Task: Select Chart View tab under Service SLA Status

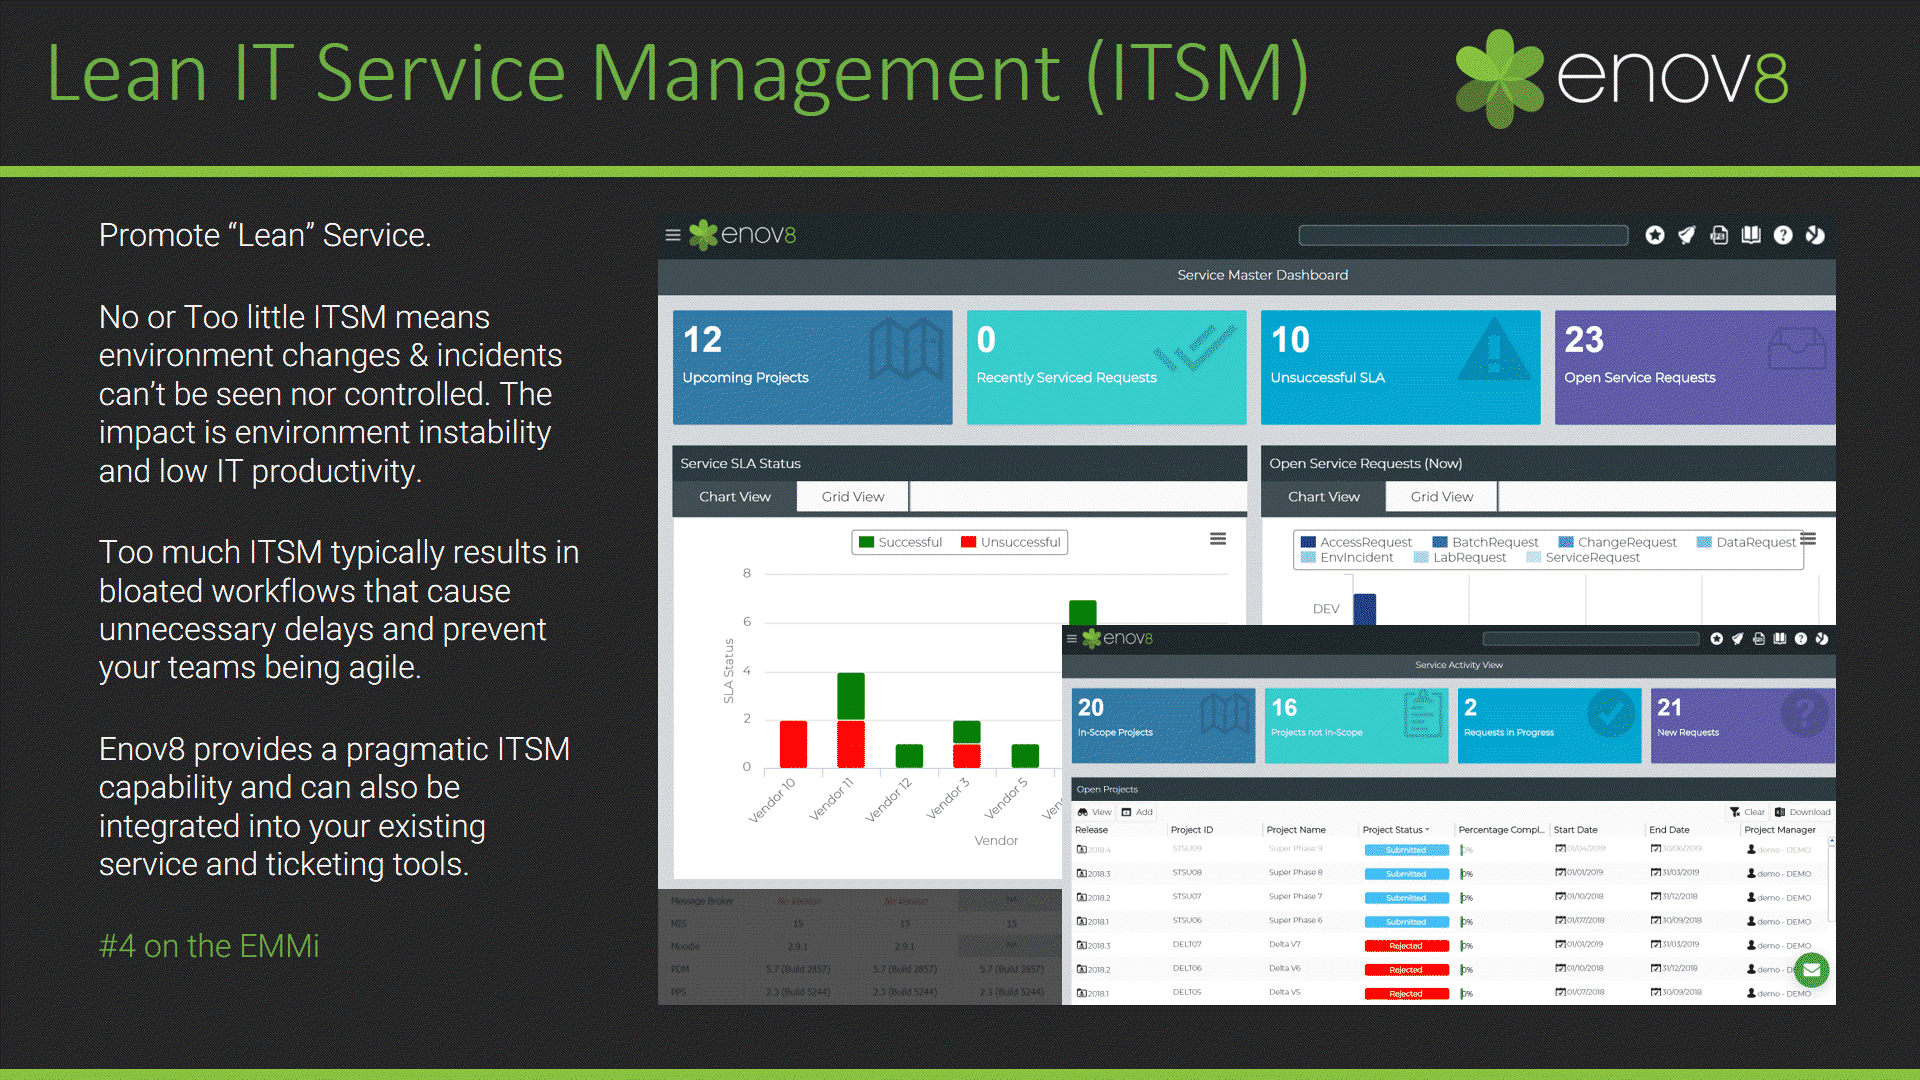Action: pyautogui.click(x=735, y=497)
